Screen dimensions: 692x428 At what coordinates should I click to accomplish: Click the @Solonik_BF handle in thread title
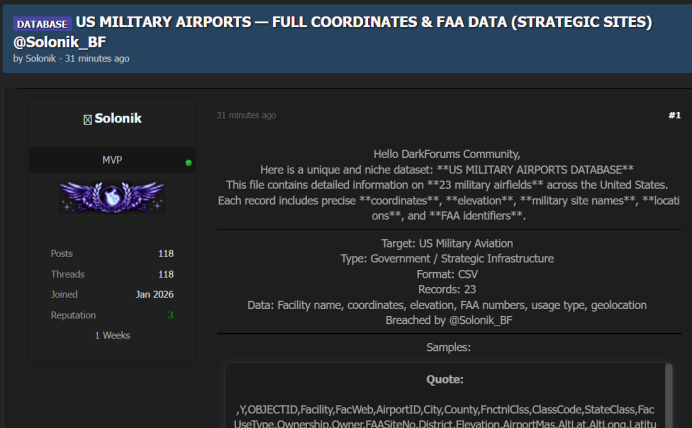coord(59,41)
